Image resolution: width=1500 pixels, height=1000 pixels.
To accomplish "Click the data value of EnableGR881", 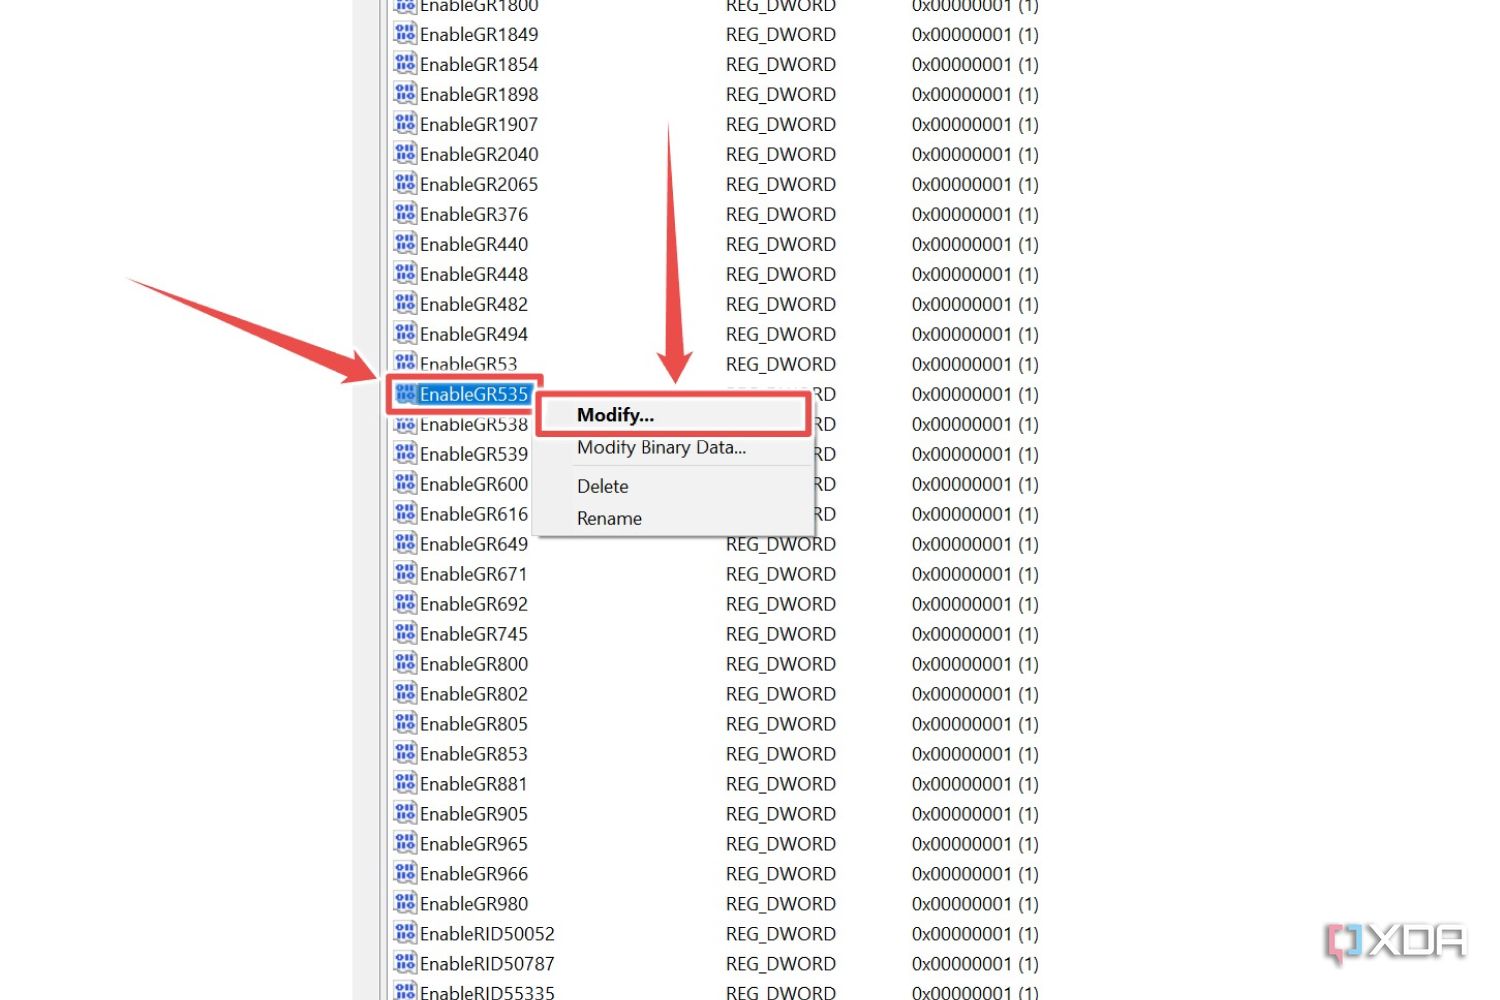I will point(975,783).
